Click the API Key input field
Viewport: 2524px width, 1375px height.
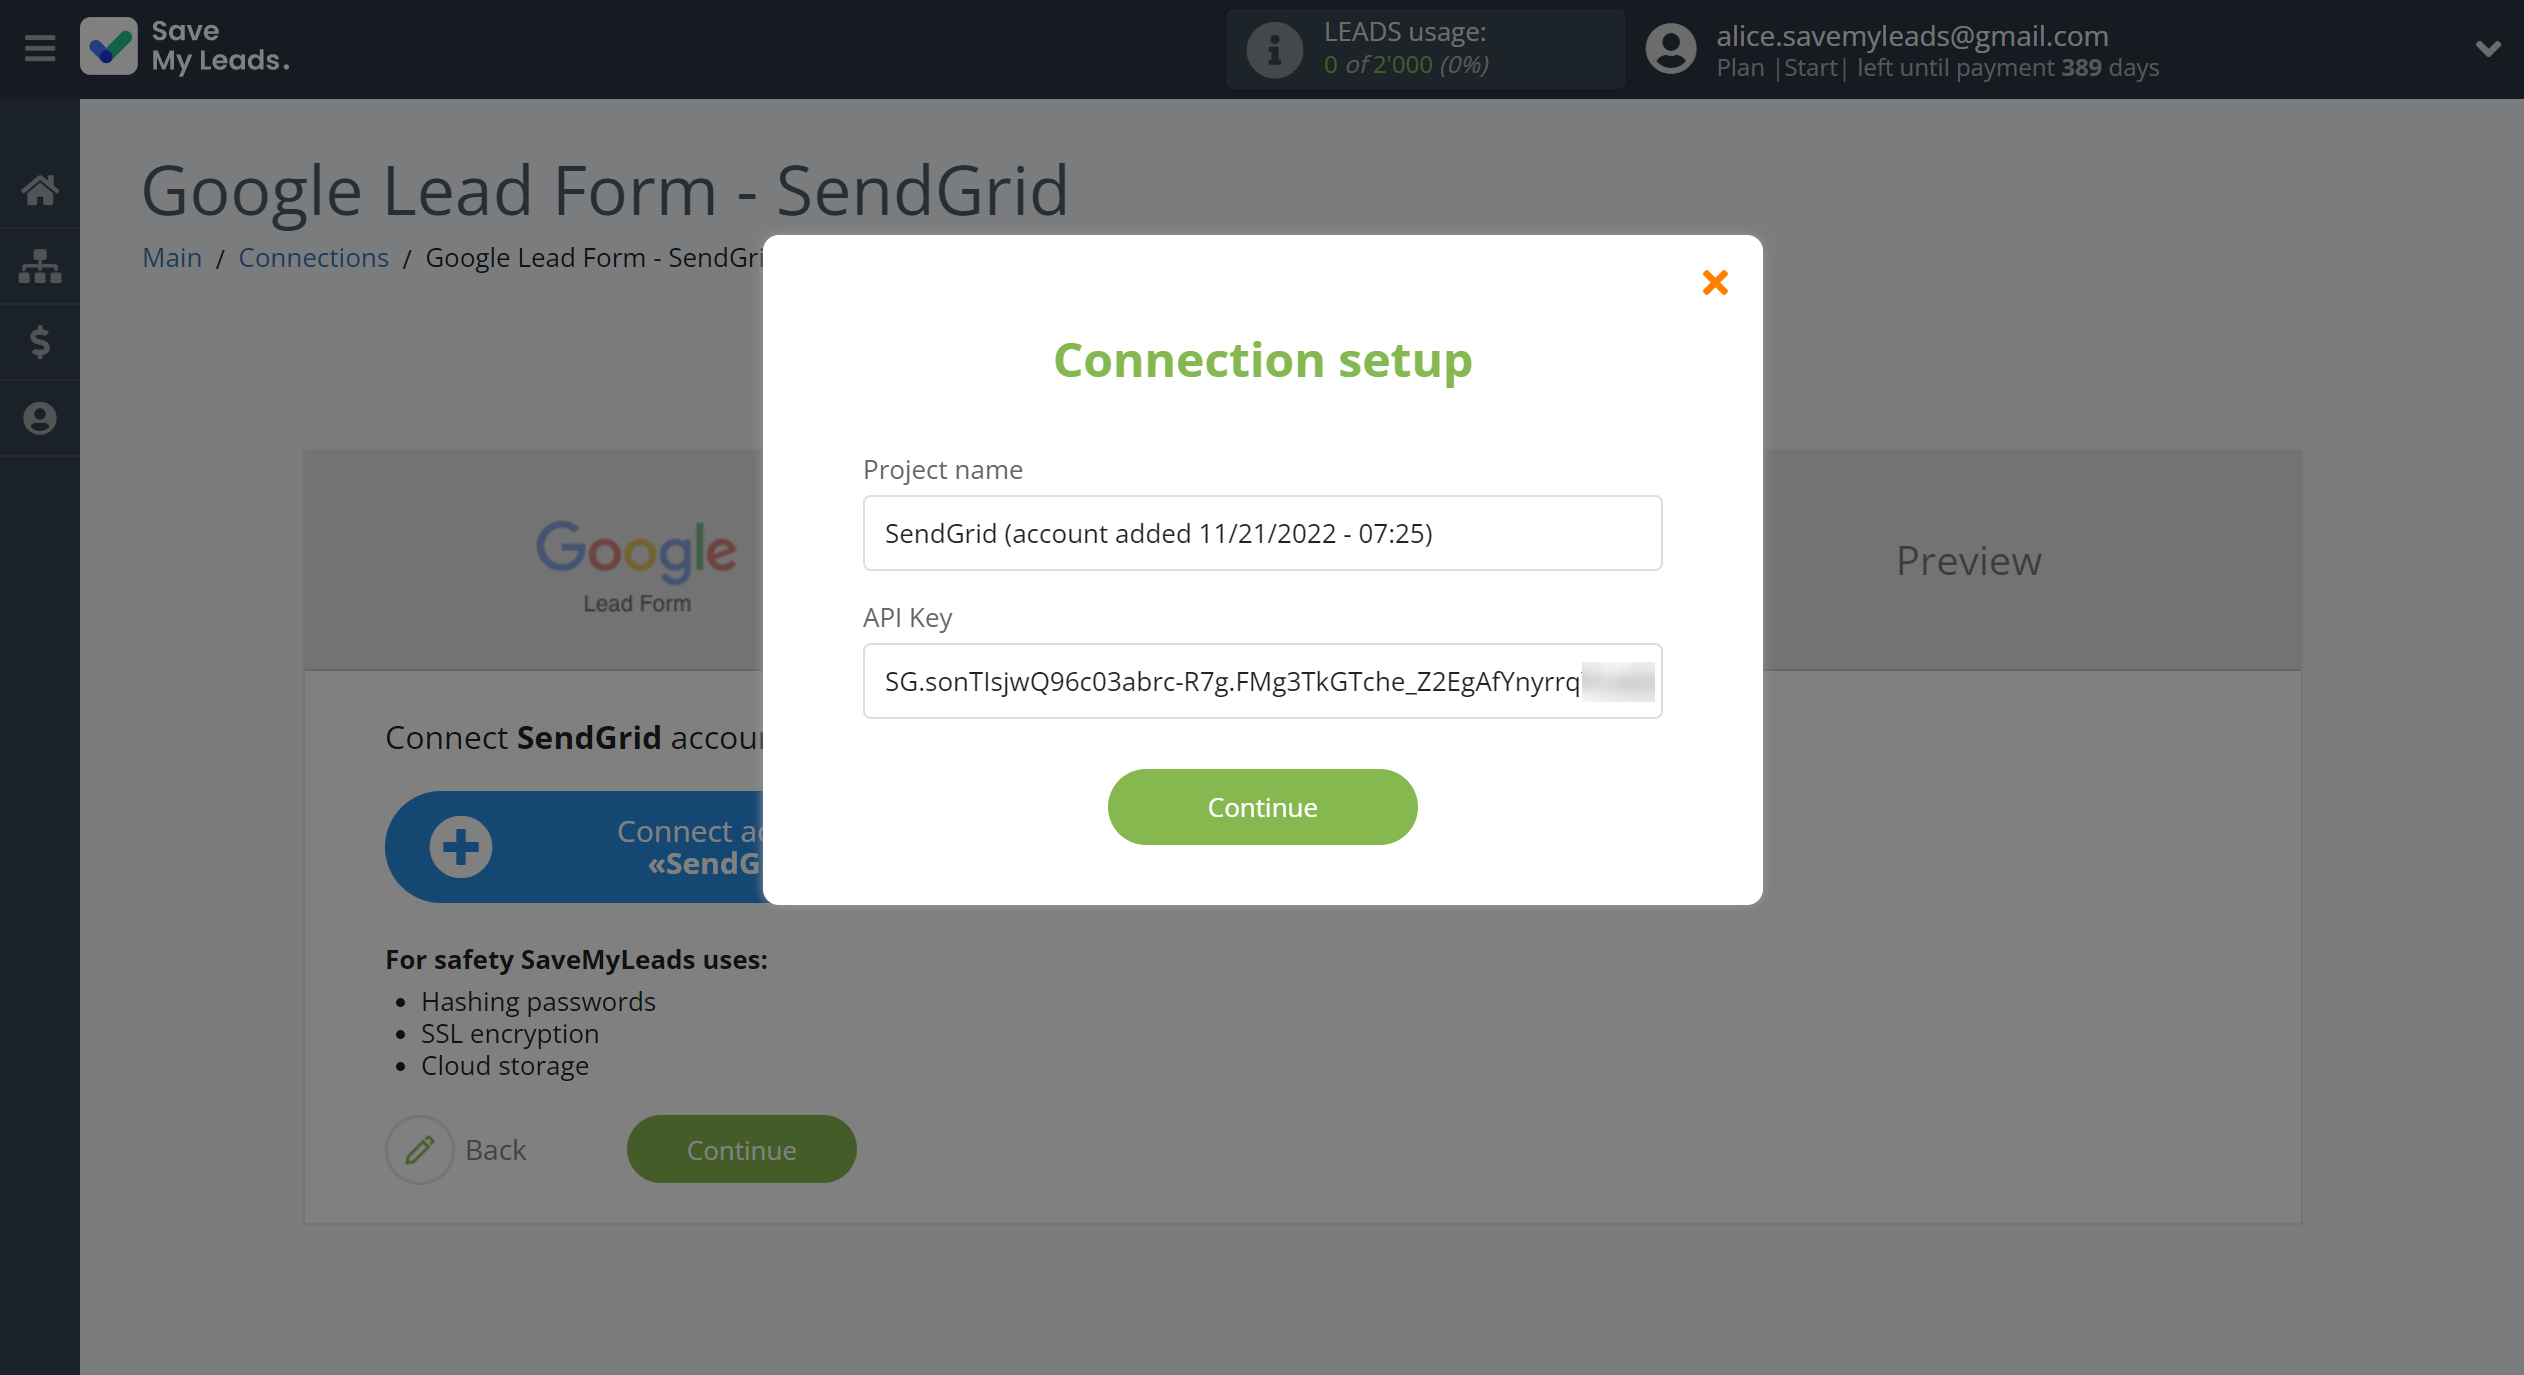1261,681
